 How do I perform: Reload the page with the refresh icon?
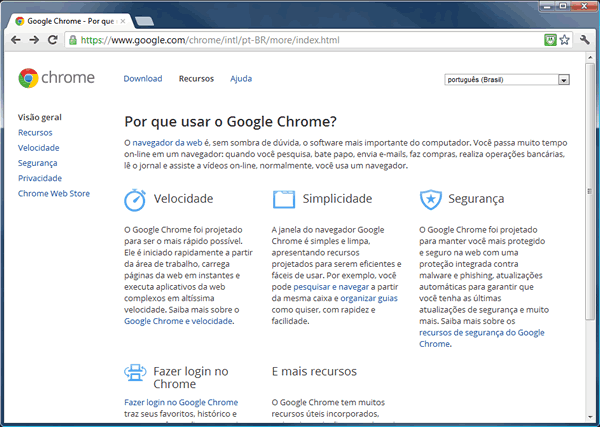pyautogui.click(x=52, y=39)
